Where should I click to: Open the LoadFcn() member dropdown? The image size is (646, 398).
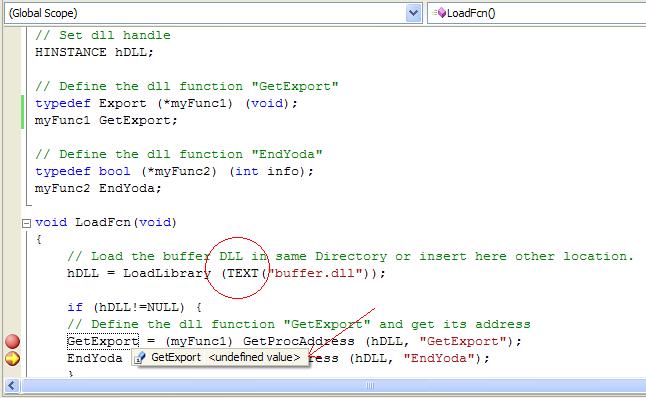pos(537,13)
